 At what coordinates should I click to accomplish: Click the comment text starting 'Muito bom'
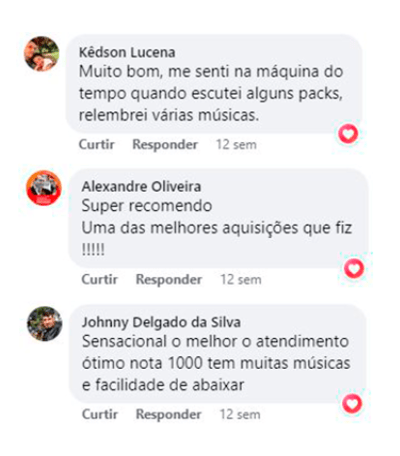click(211, 94)
